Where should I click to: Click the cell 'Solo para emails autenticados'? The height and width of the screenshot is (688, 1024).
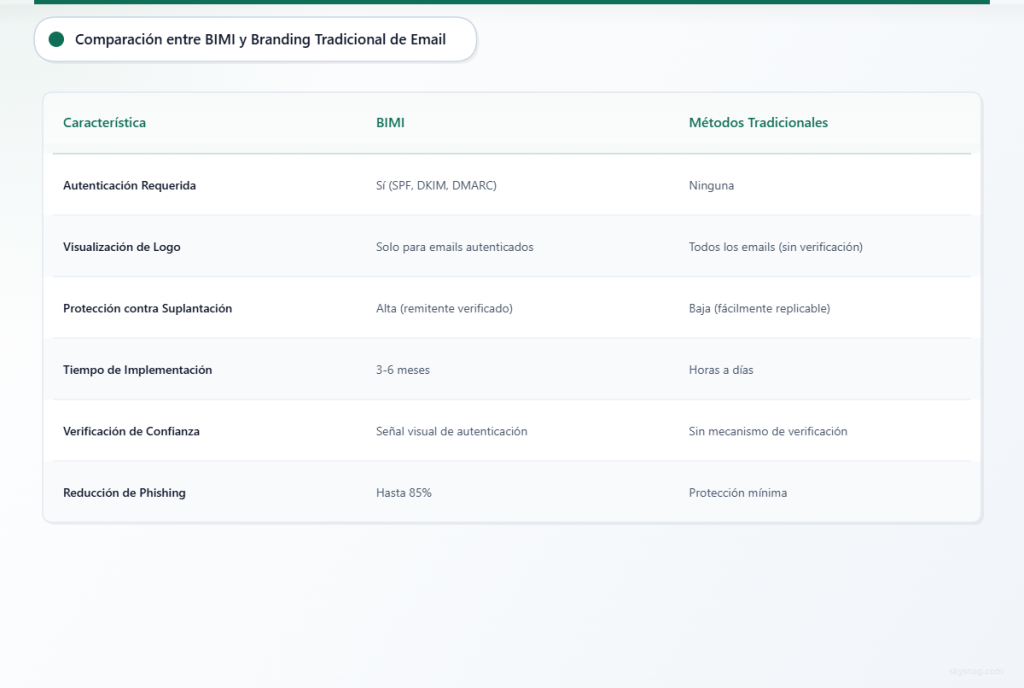[455, 247]
